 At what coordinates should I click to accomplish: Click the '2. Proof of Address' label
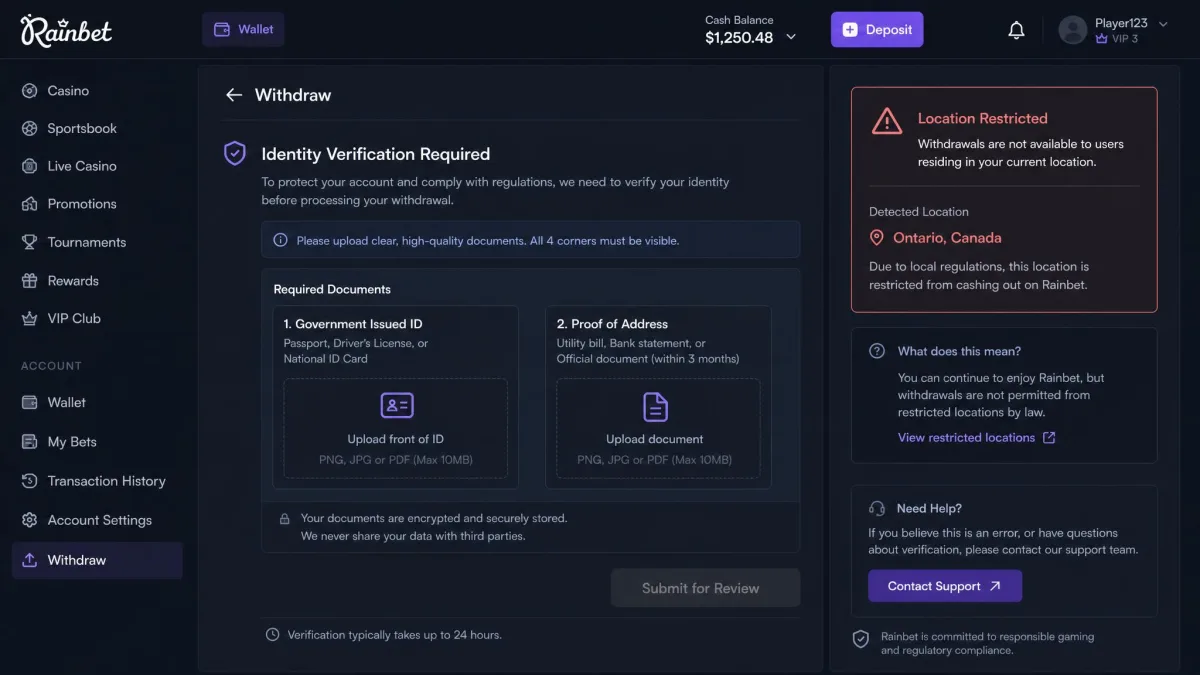pyautogui.click(x=612, y=324)
